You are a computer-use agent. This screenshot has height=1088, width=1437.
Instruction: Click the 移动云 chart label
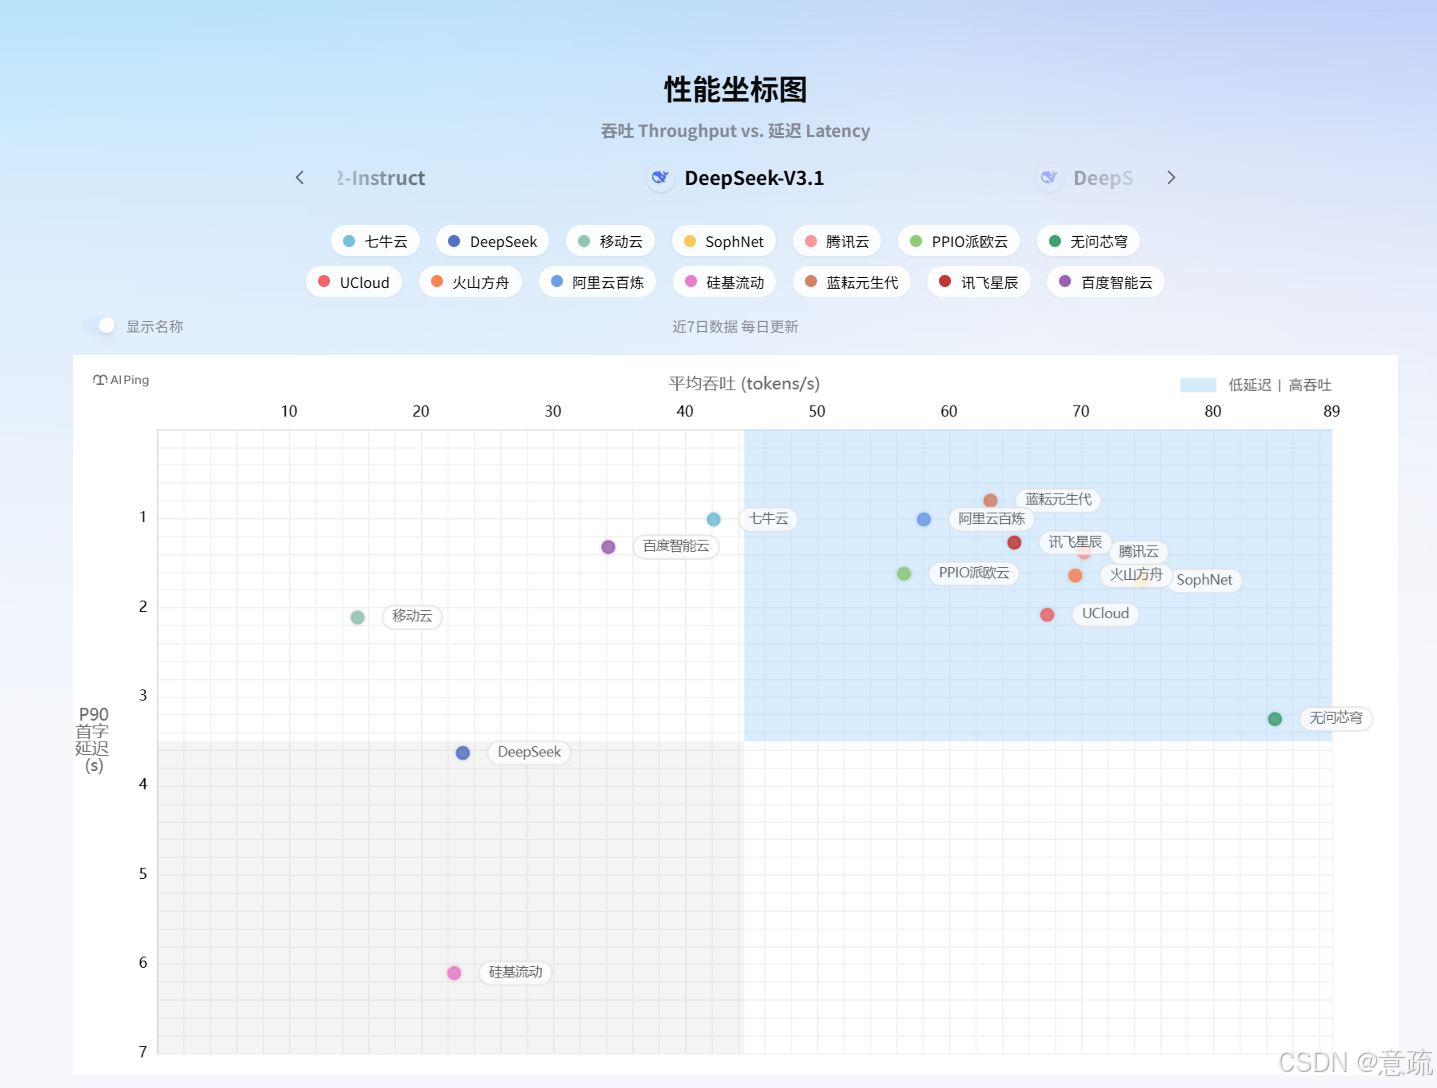pos(412,616)
